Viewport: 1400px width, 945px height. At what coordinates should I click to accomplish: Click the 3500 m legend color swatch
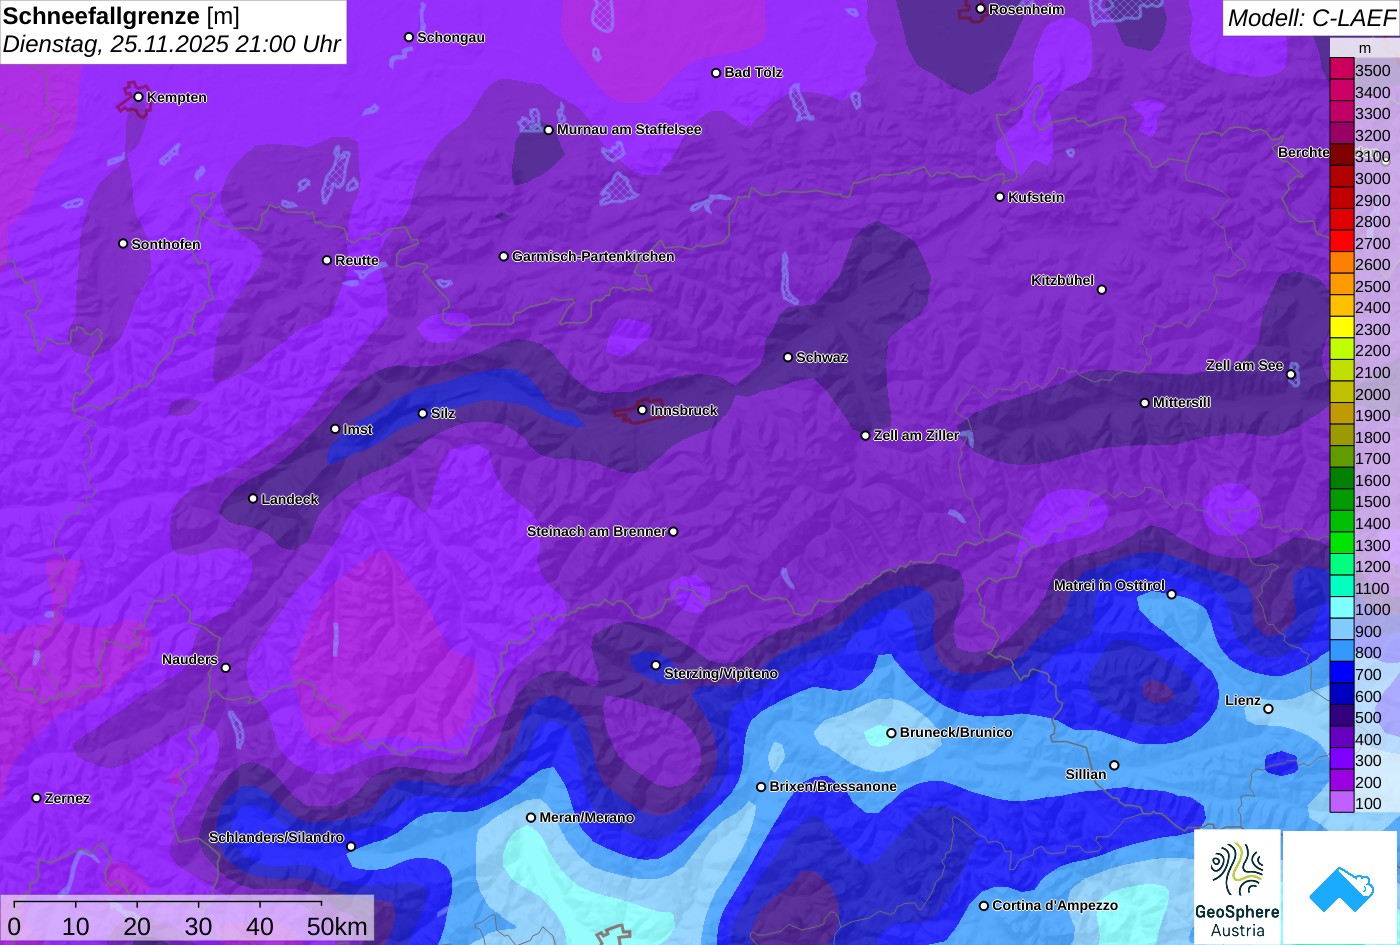click(x=1341, y=70)
